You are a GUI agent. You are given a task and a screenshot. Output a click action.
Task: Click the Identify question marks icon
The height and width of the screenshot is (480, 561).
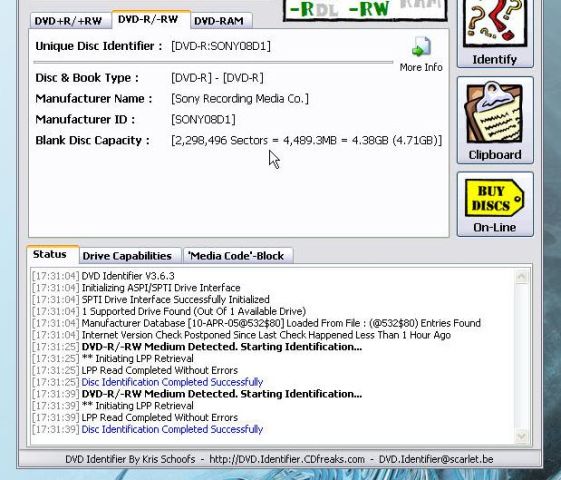point(495,24)
